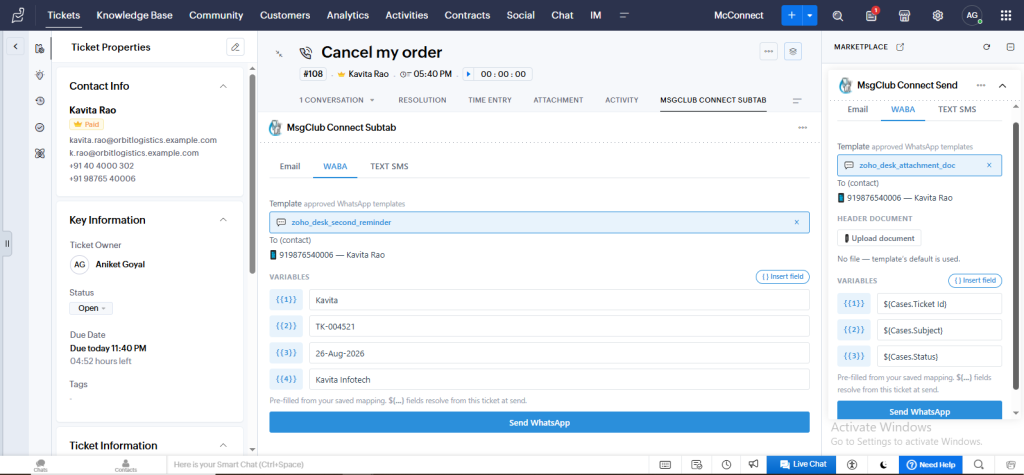
Task: Open the atom-shaped extensions sidebar icon
Action: [x=39, y=154]
